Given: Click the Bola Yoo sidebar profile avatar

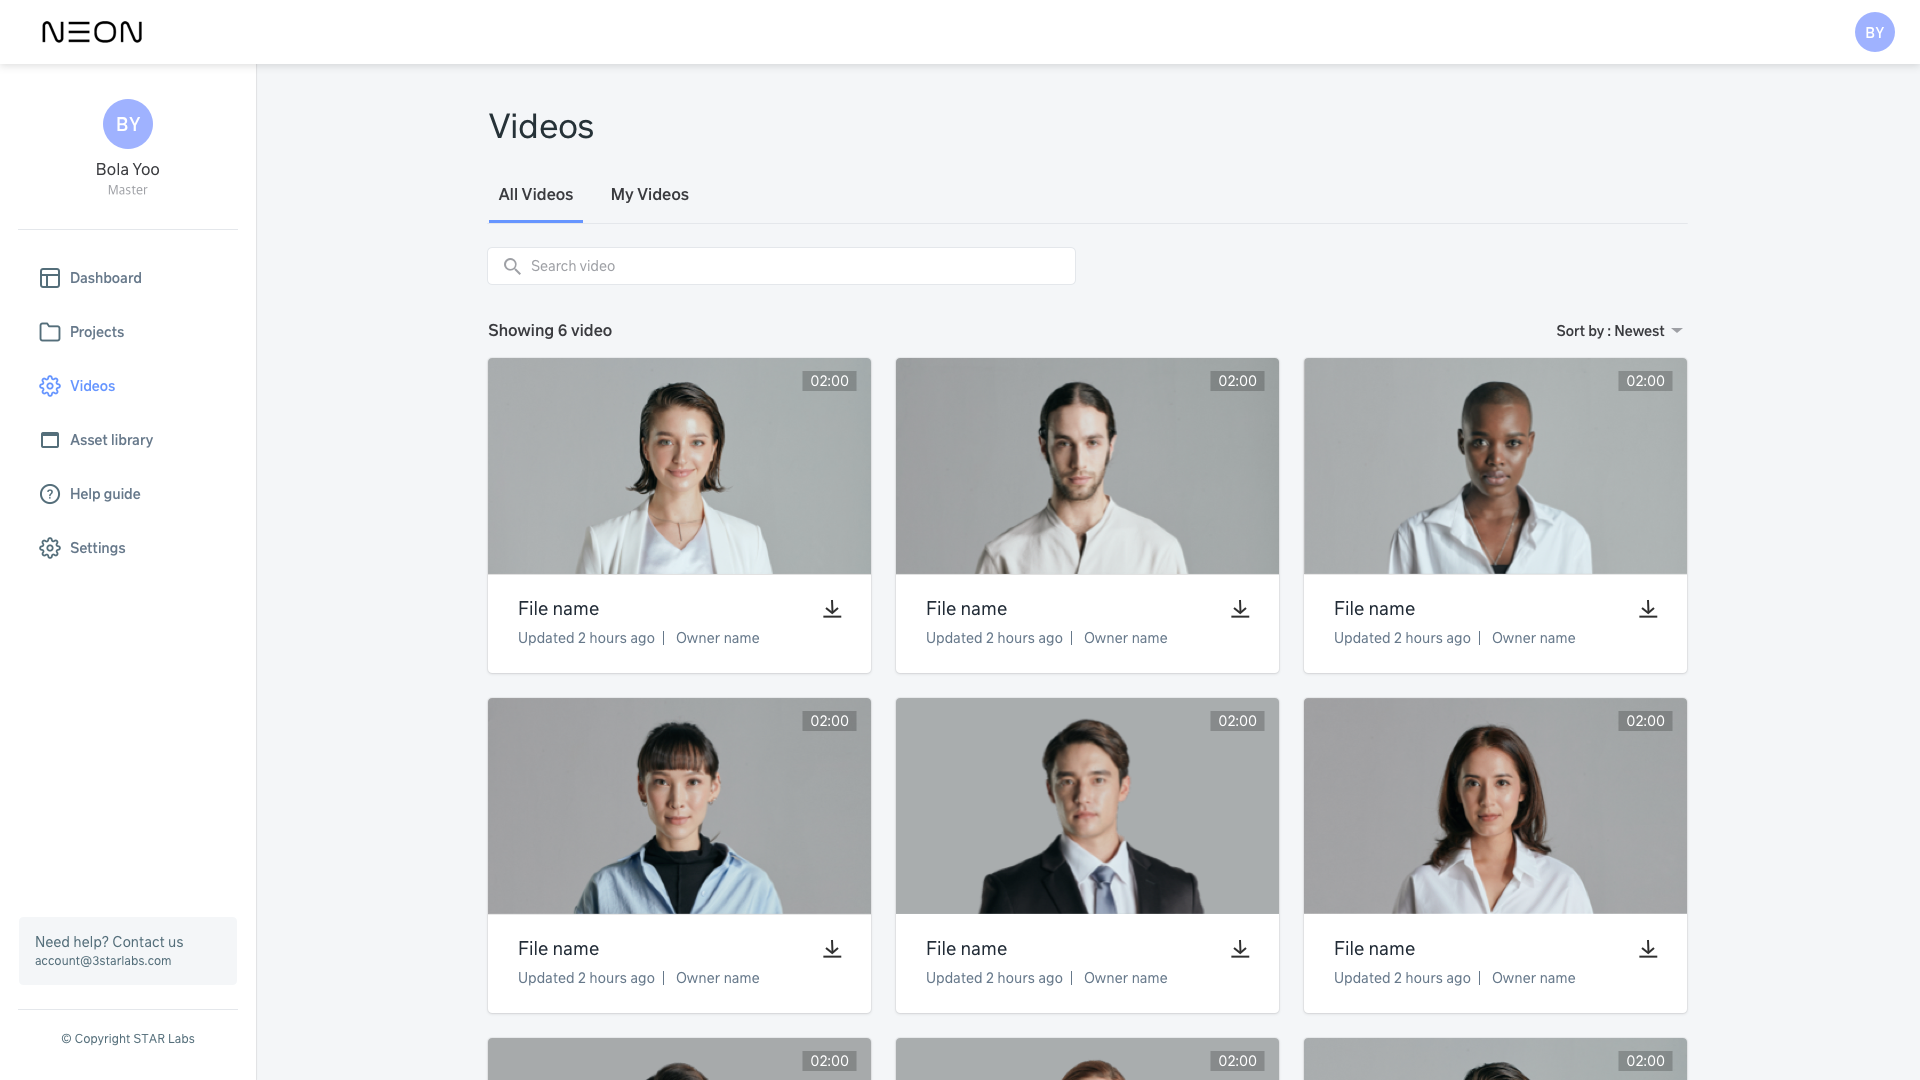Looking at the screenshot, I should (128, 124).
